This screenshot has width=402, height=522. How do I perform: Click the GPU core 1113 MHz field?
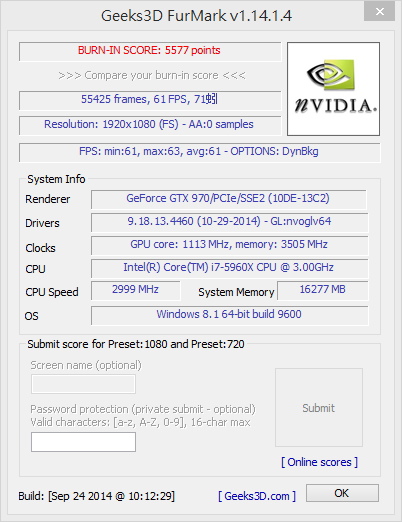pyautogui.click(x=229, y=245)
